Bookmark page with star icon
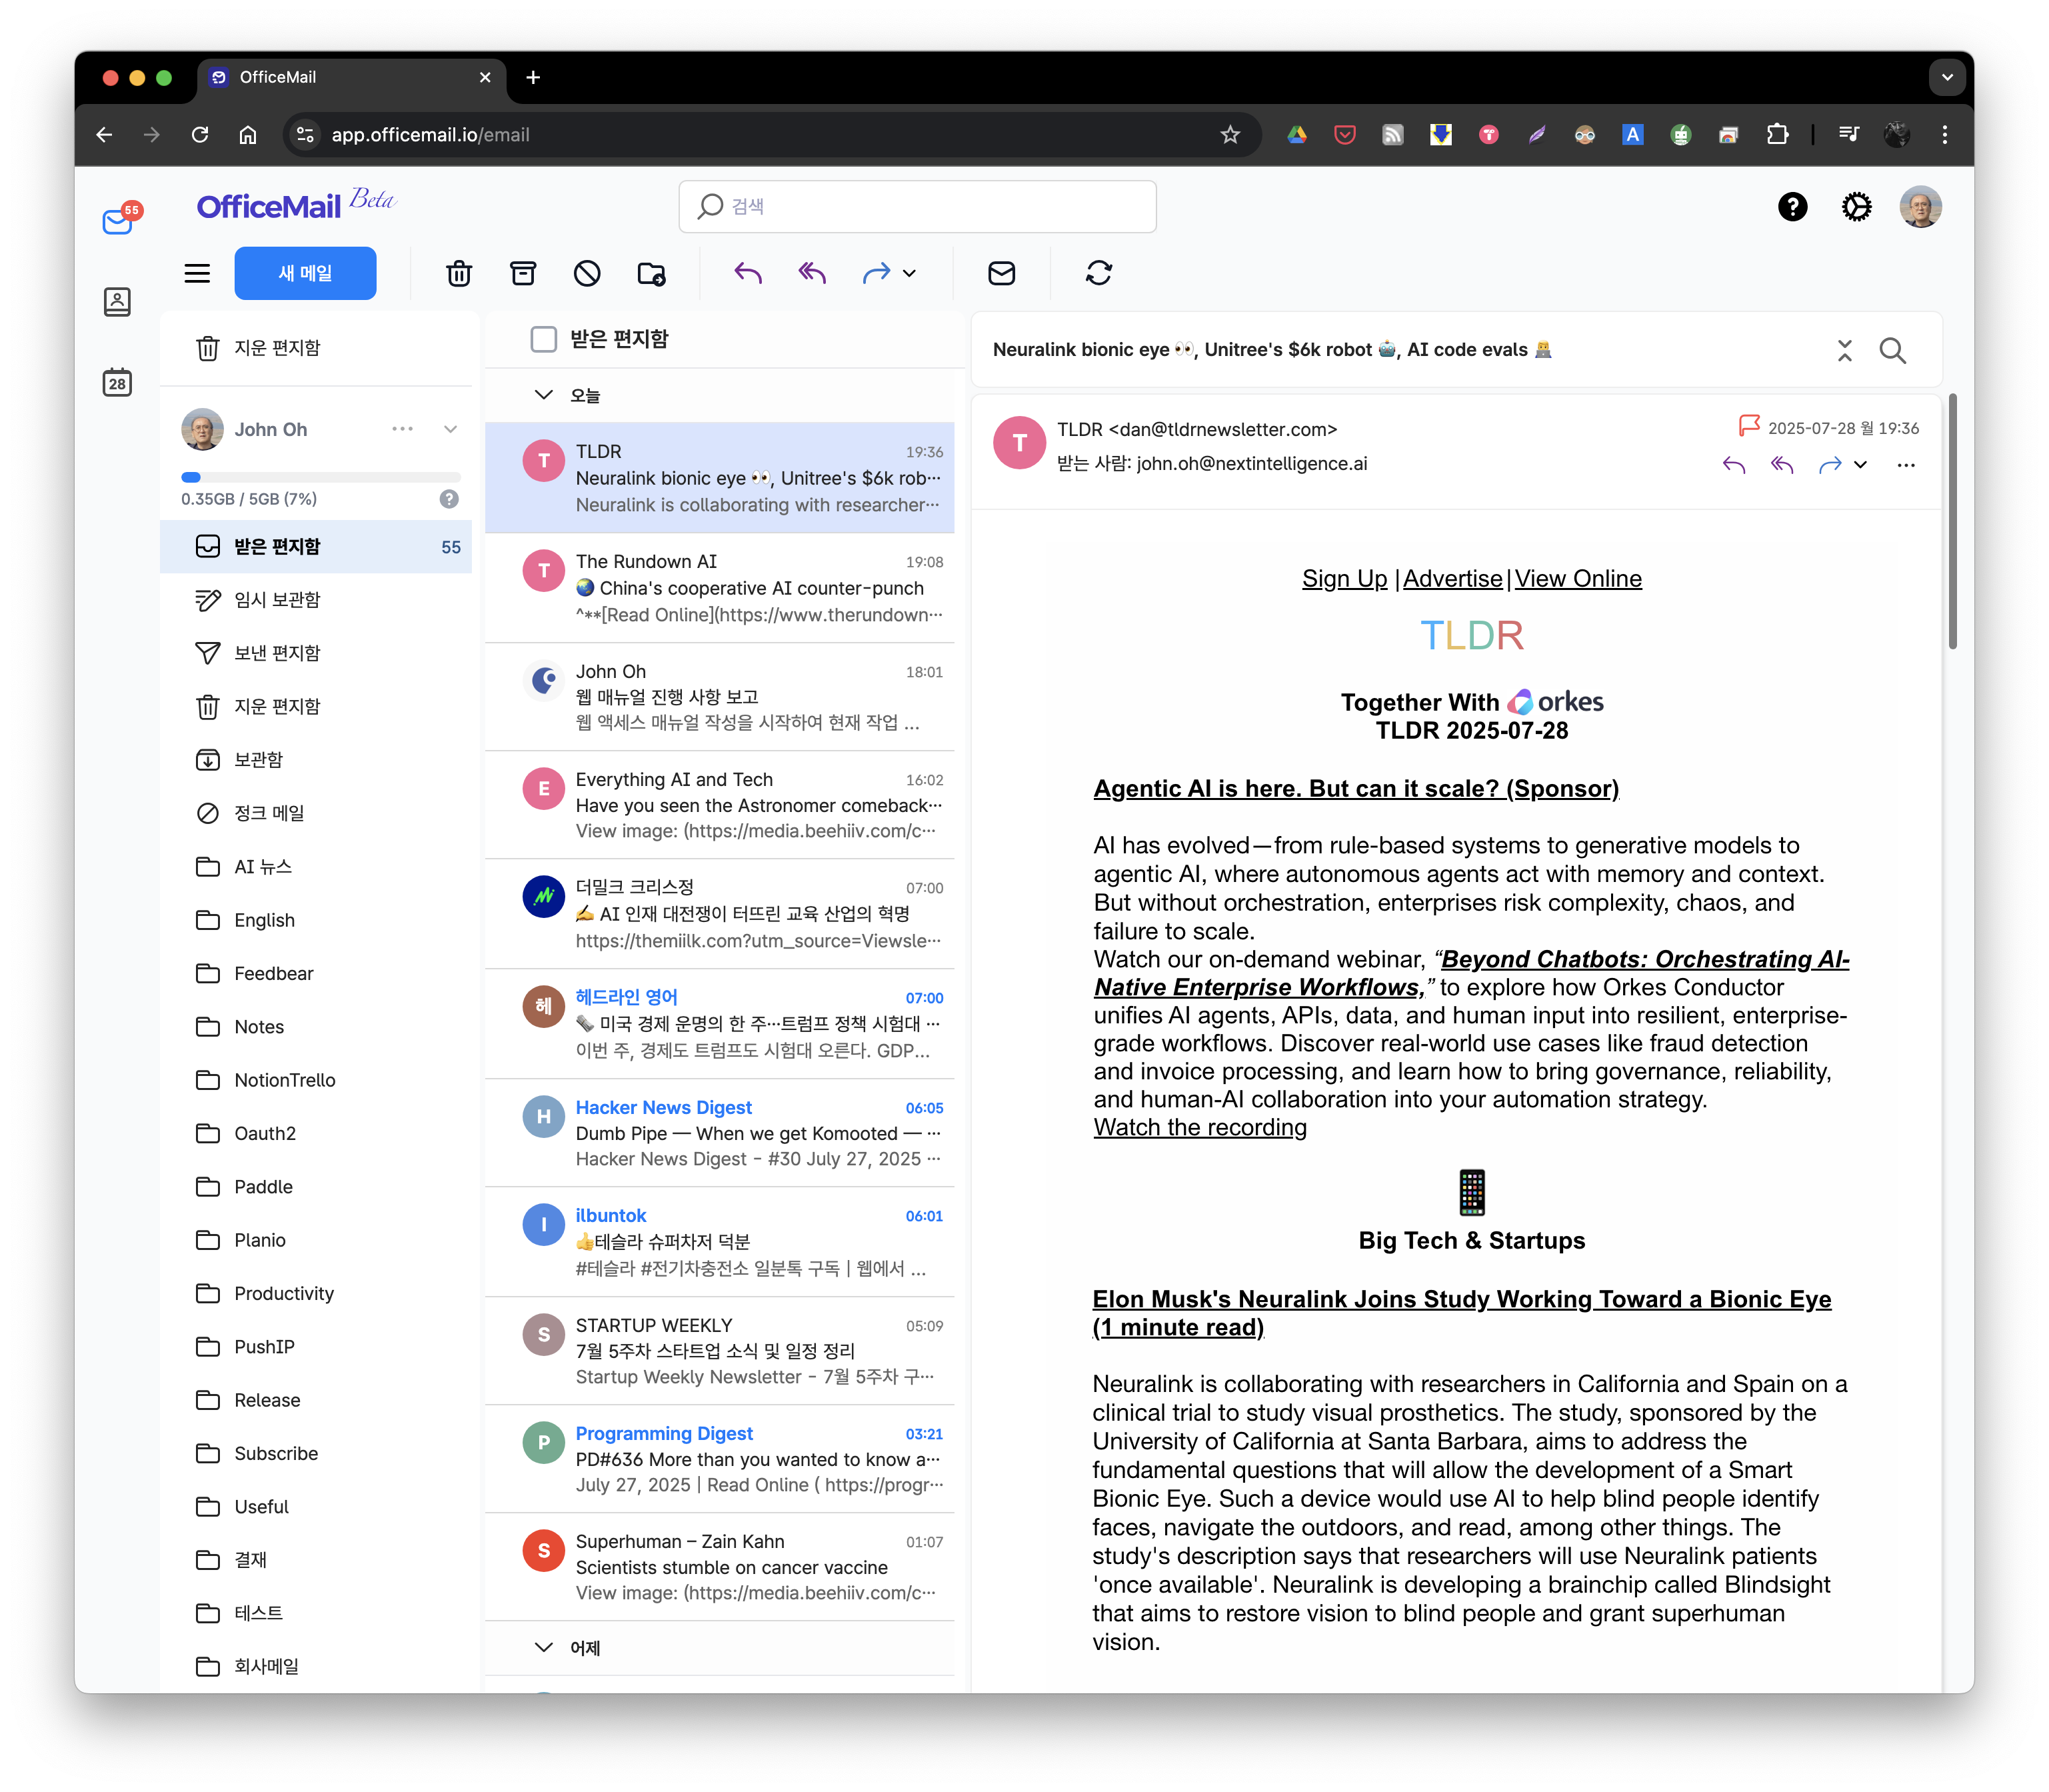The width and height of the screenshot is (2049, 1792). (x=1230, y=134)
